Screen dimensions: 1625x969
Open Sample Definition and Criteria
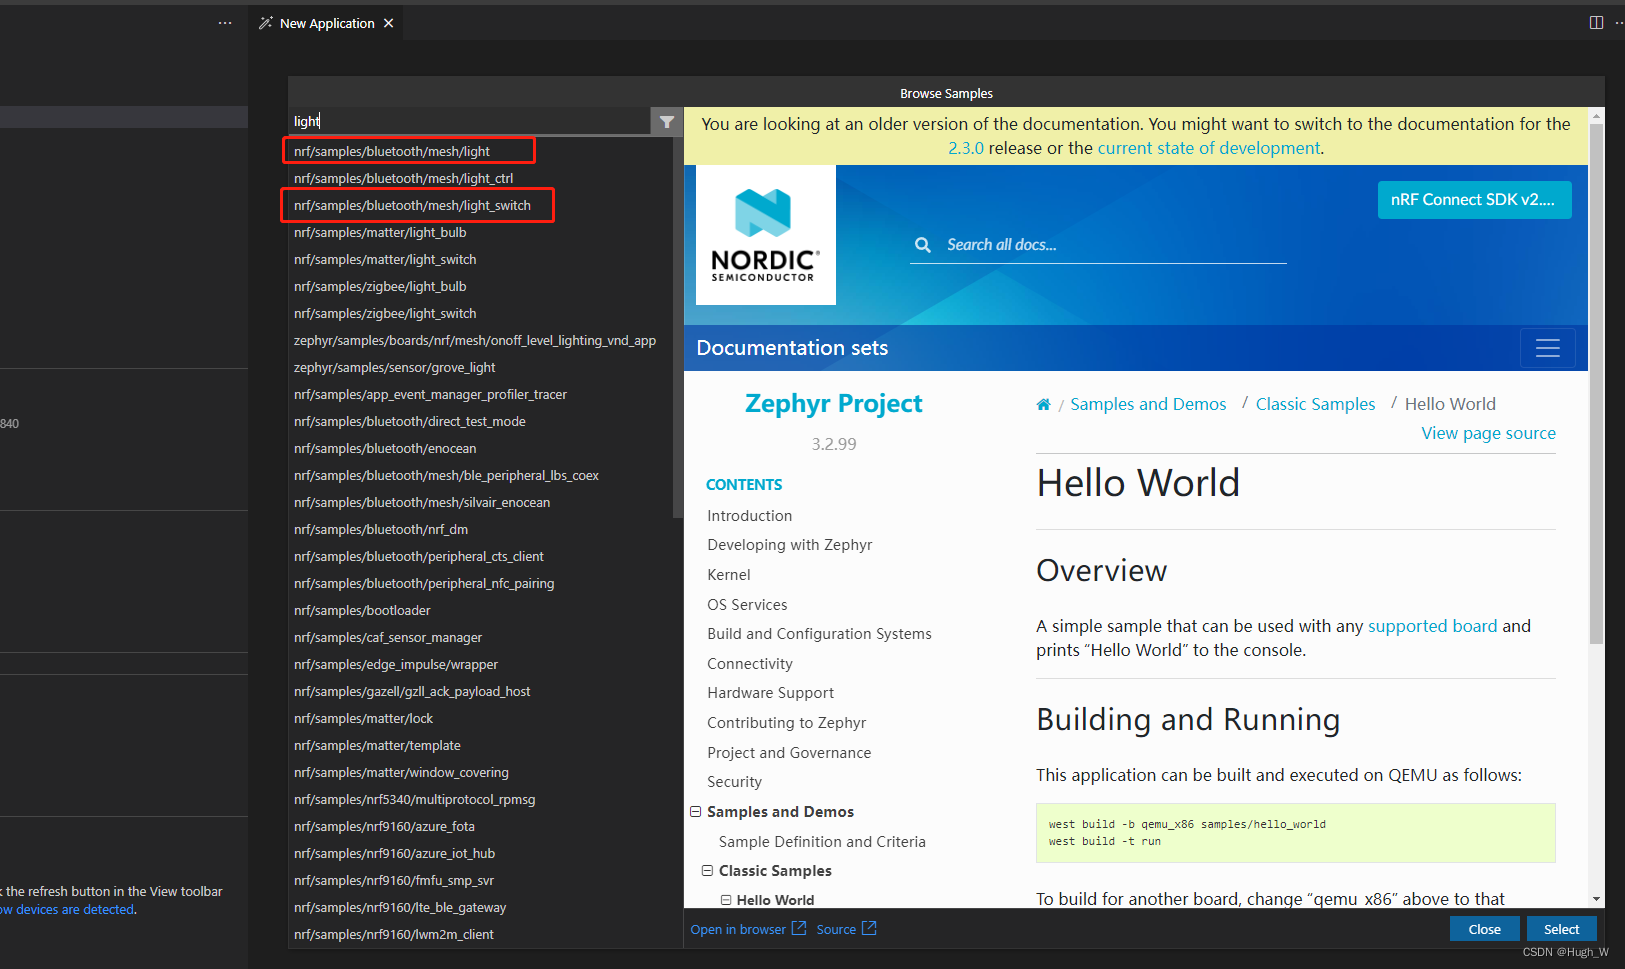point(822,842)
